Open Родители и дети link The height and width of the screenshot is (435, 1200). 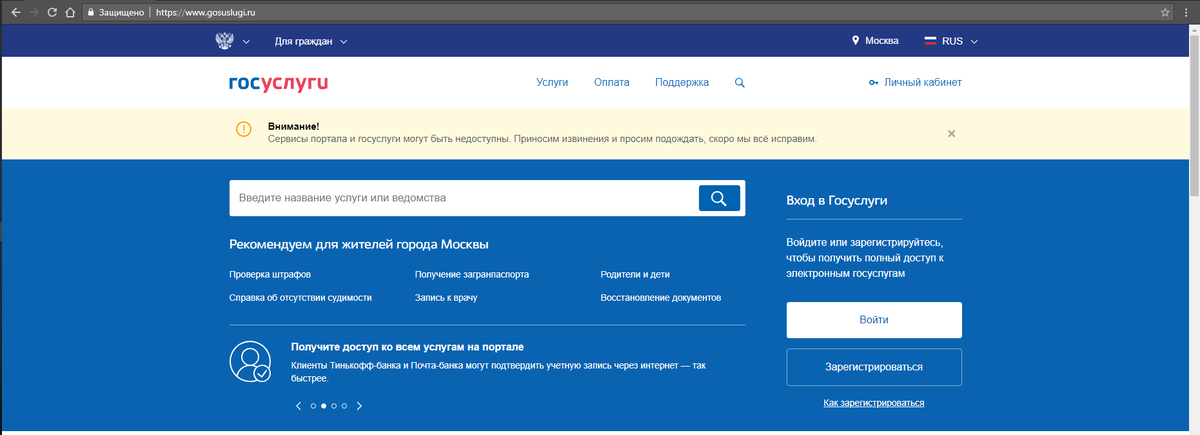pyautogui.click(x=635, y=274)
